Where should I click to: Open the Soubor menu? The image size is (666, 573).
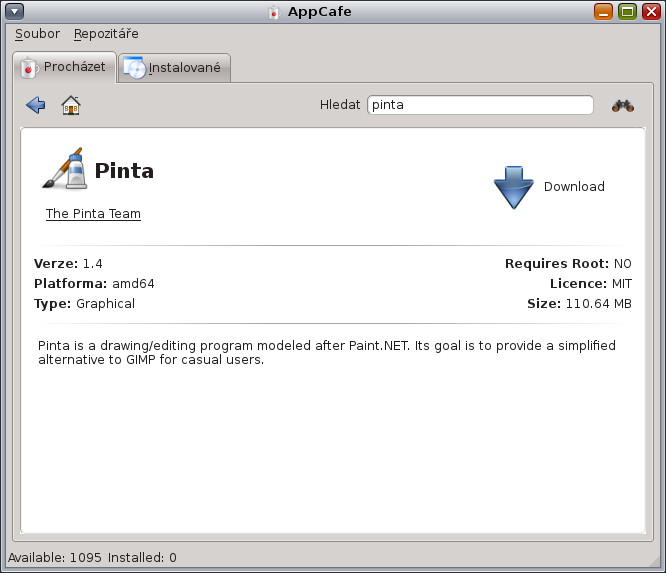[x=37, y=34]
